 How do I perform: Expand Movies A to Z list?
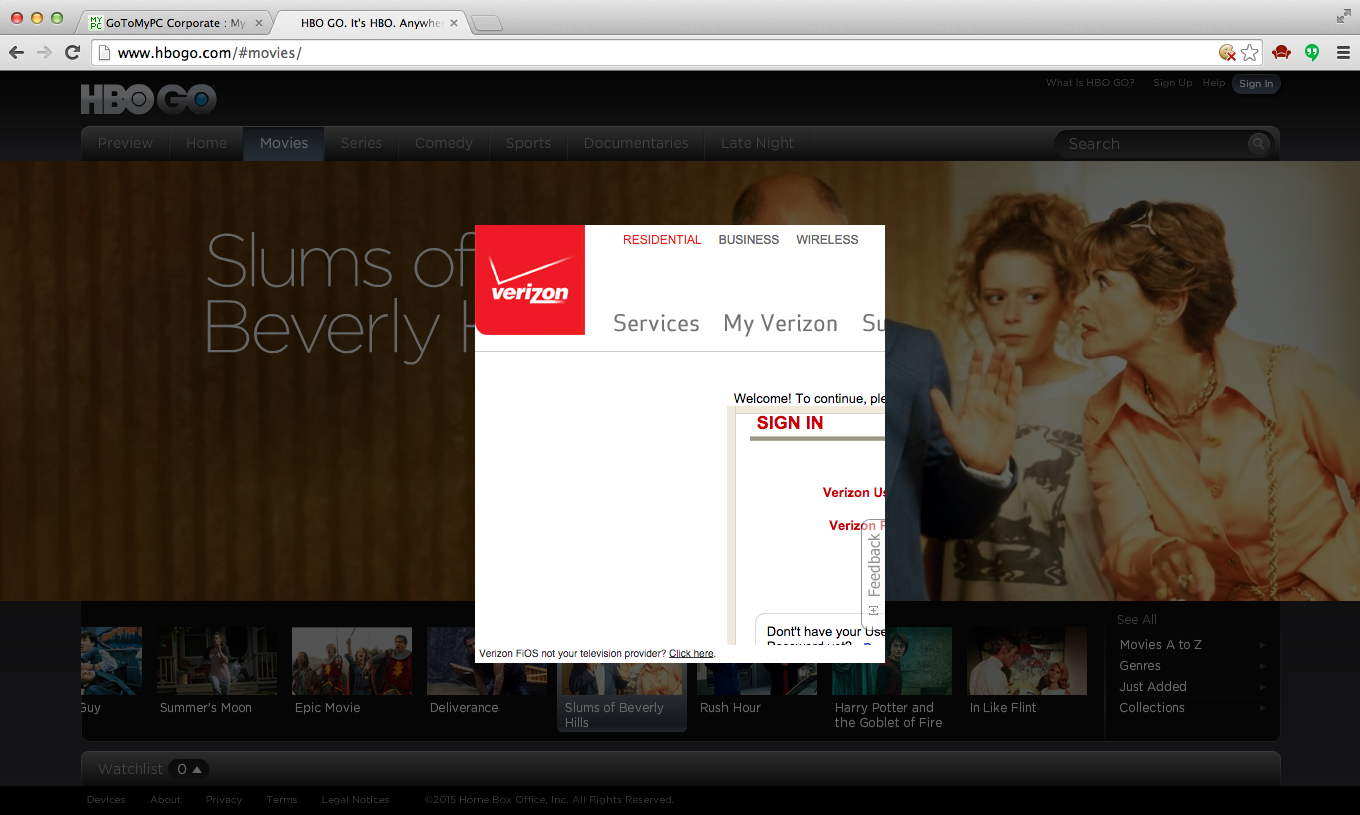tap(1192, 645)
